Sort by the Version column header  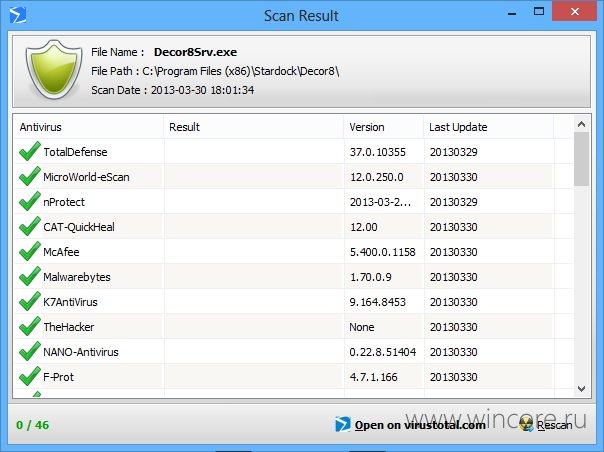coord(384,127)
